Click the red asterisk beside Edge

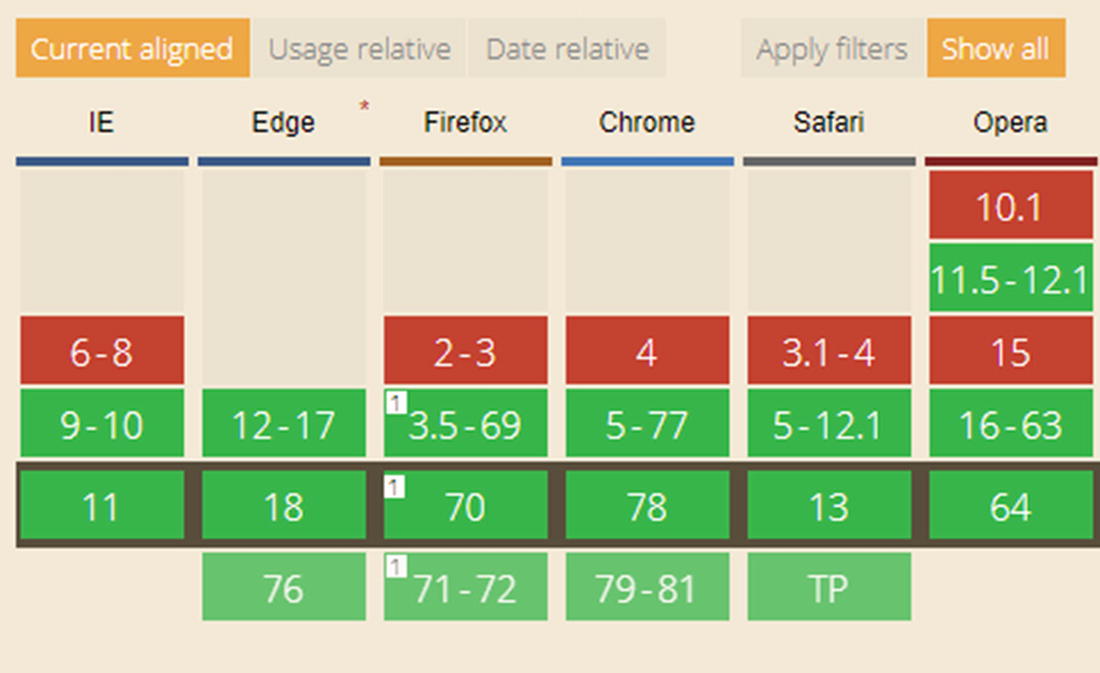[x=364, y=105]
